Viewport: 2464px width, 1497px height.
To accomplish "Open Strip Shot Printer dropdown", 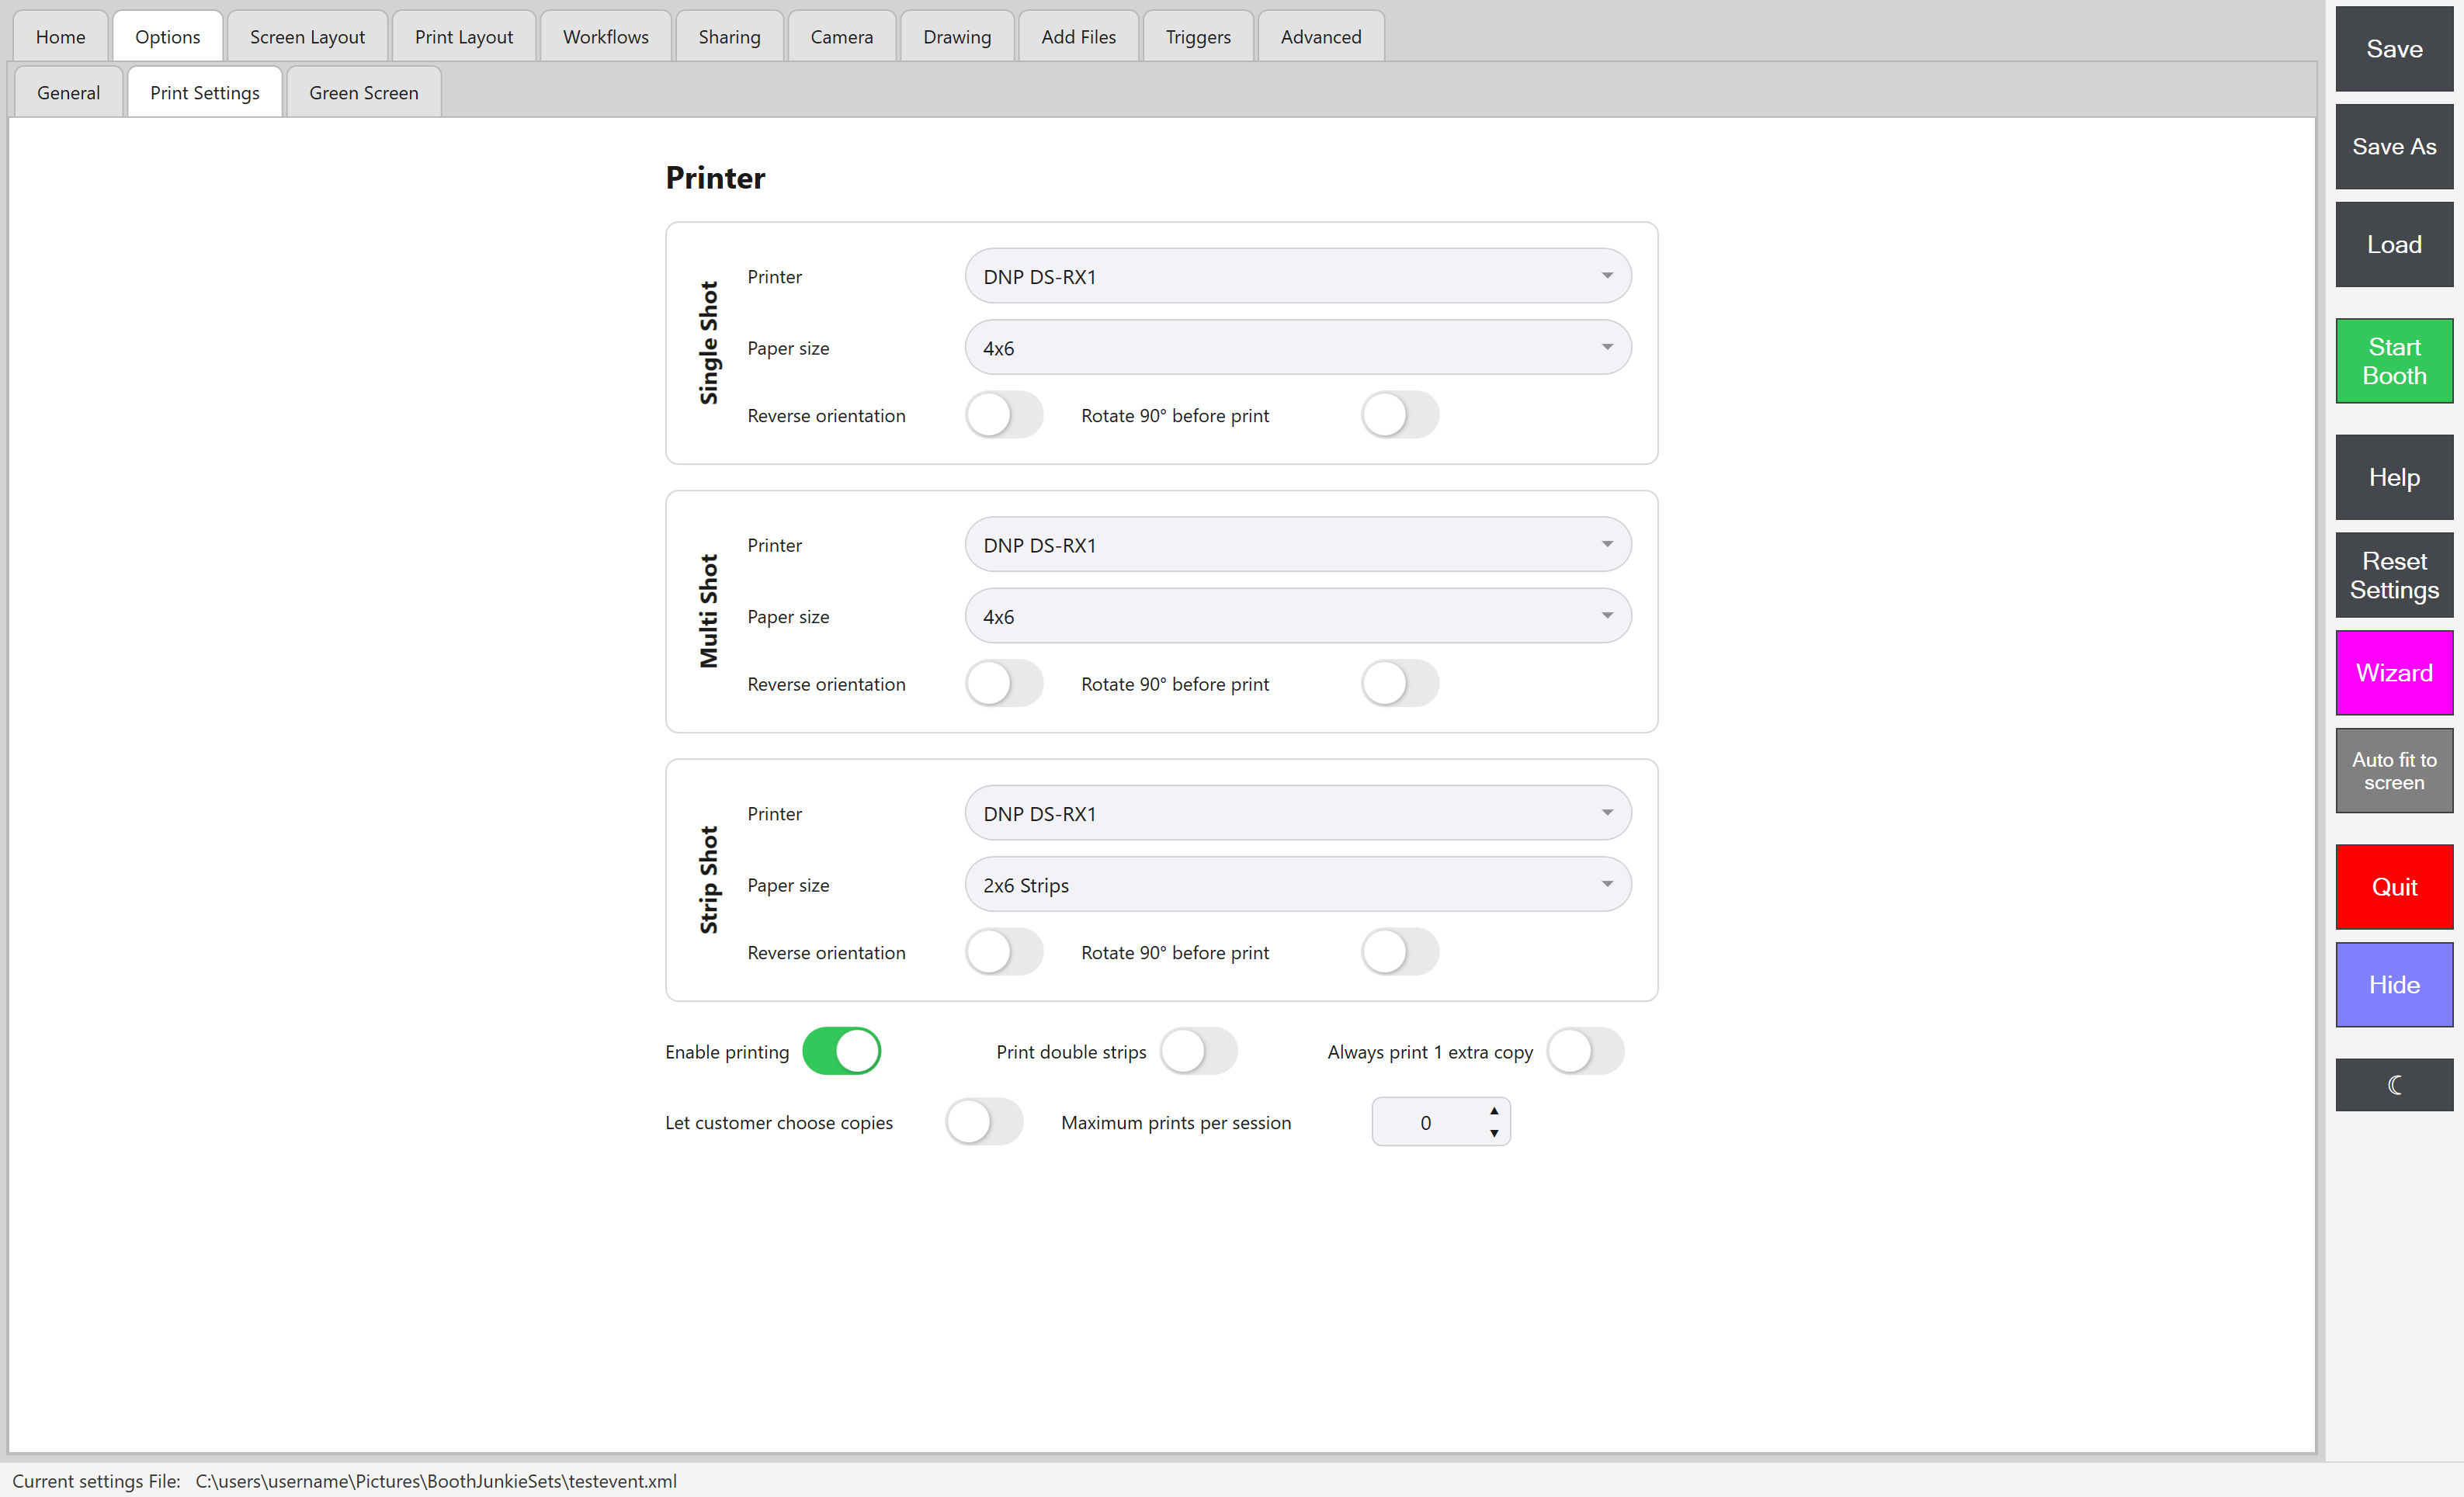I will coord(1298,813).
